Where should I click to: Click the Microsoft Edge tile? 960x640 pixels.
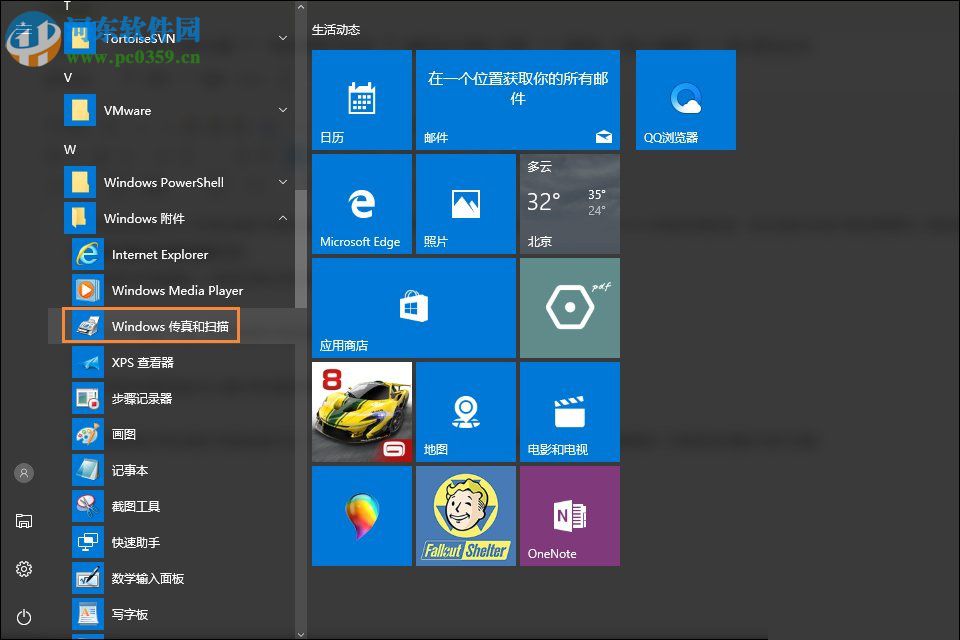(x=361, y=204)
